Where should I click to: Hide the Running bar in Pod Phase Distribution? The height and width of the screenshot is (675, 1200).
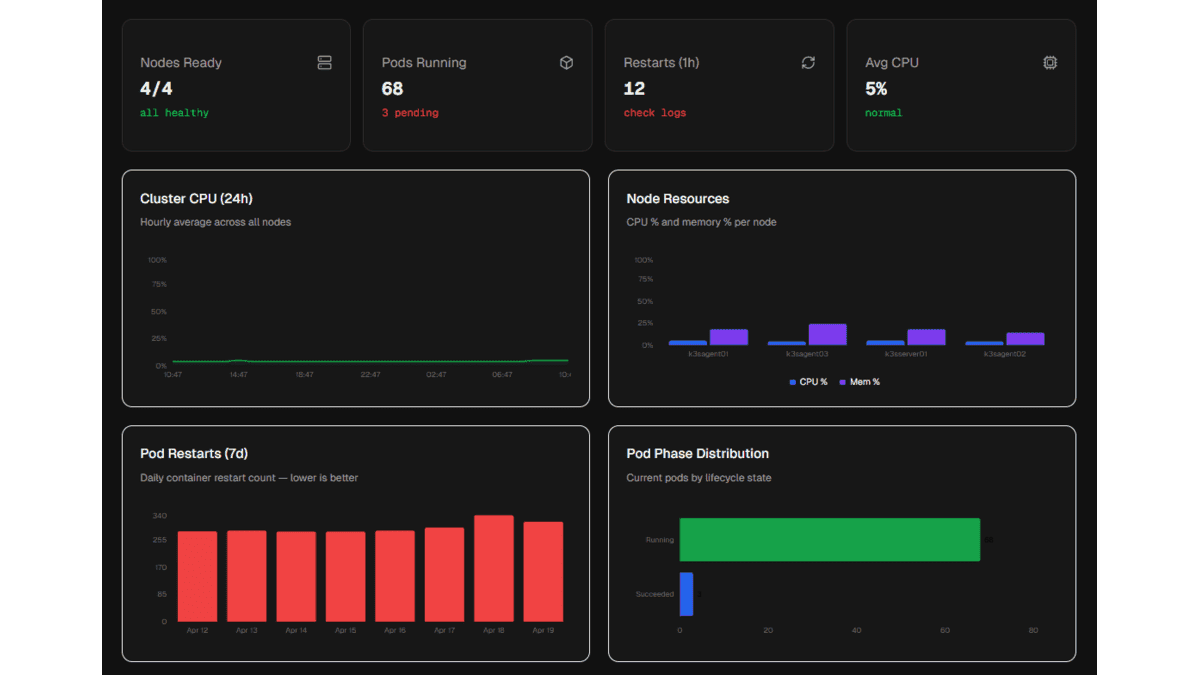(830, 539)
